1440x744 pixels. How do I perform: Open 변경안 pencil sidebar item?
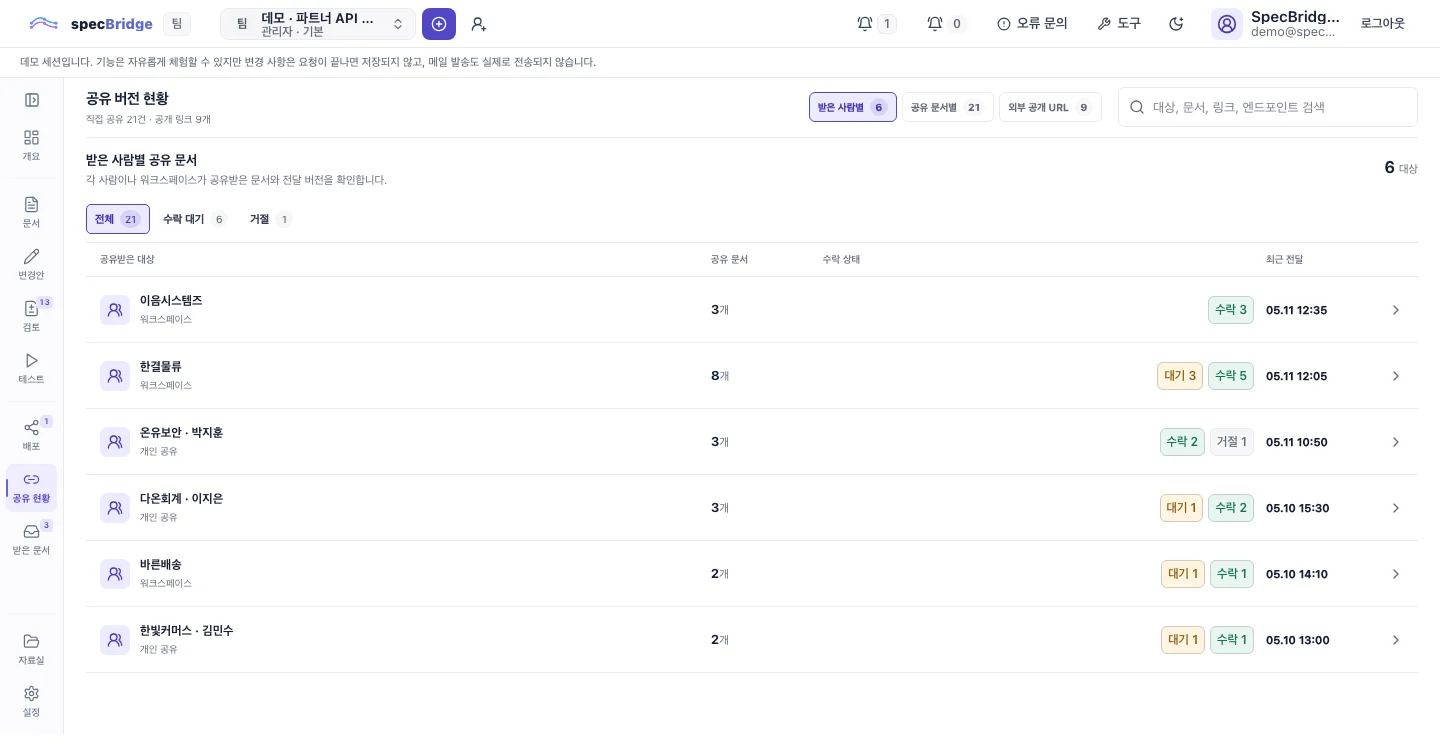point(31,264)
